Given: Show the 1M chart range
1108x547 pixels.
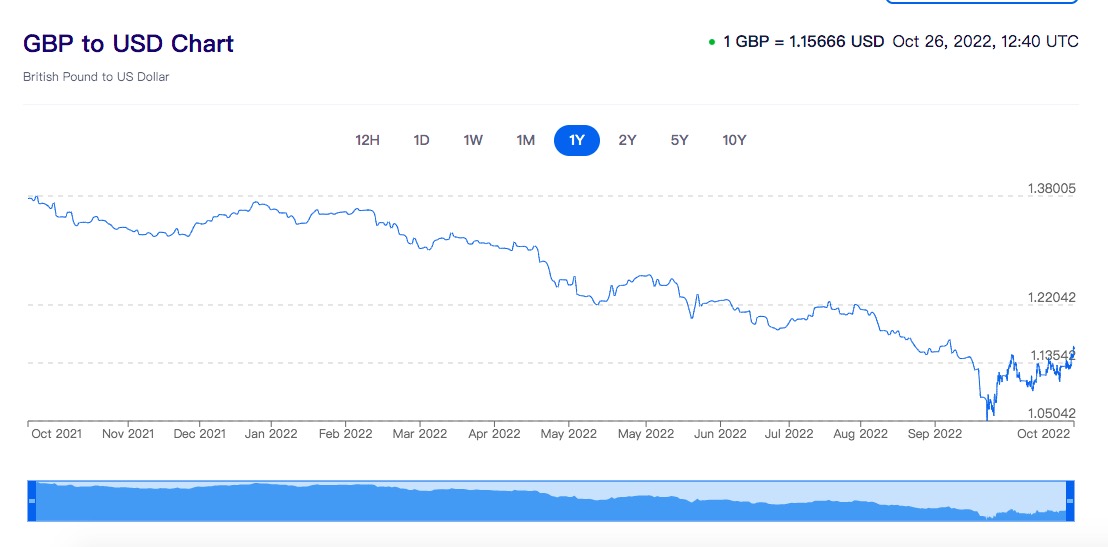Looking at the screenshot, I should coord(525,140).
